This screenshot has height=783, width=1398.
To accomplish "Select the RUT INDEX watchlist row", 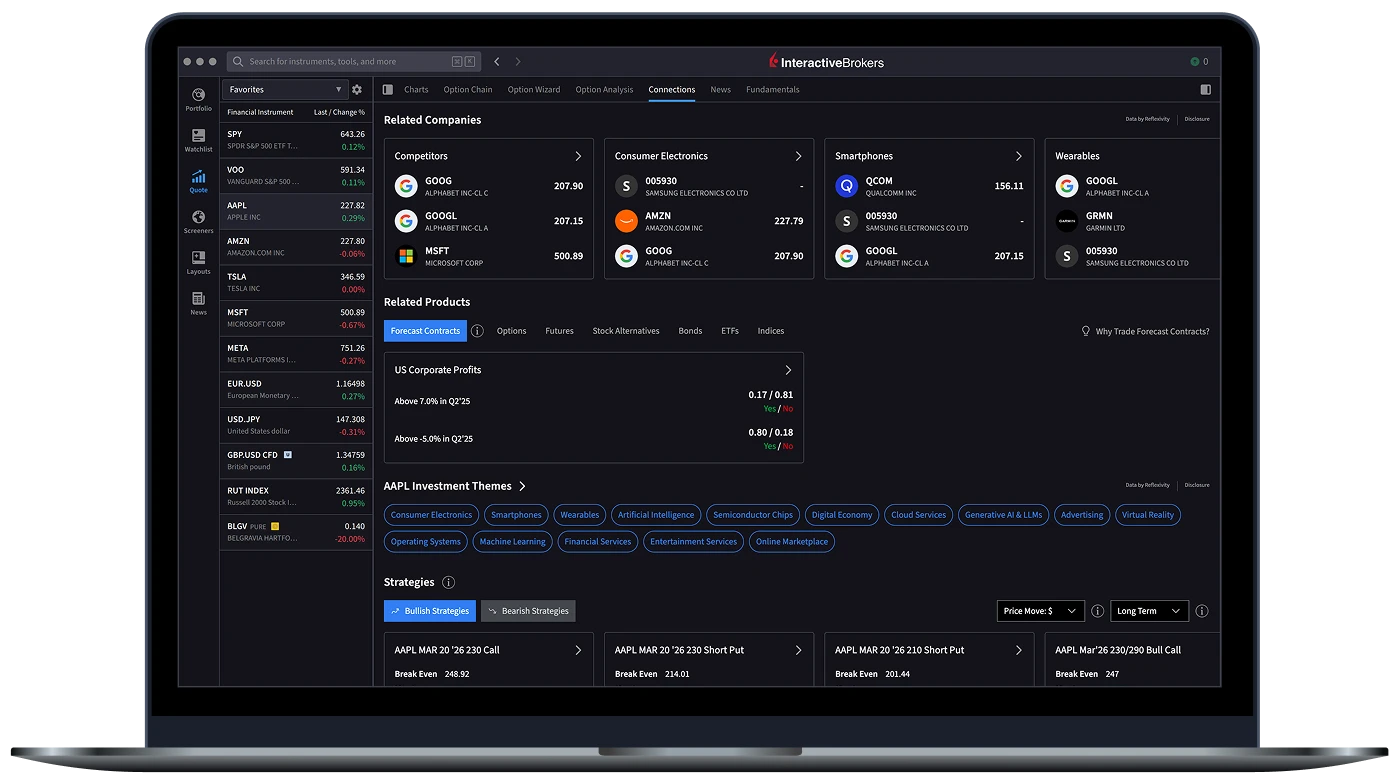I will 296,497.
